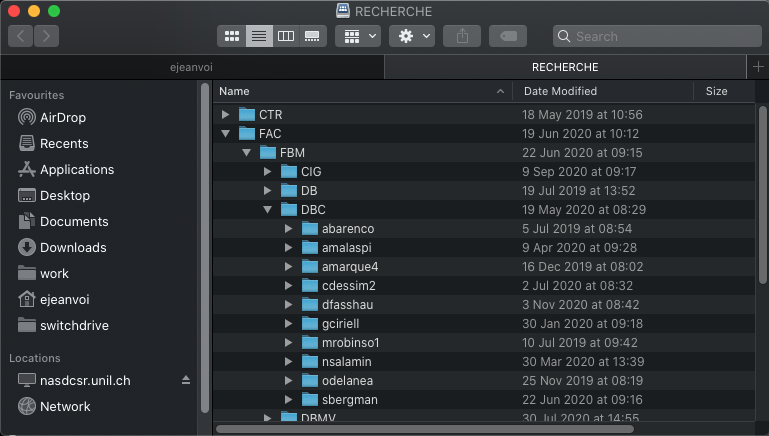Click the Edit Tags toolbar button
769x436 pixels.
508,36
